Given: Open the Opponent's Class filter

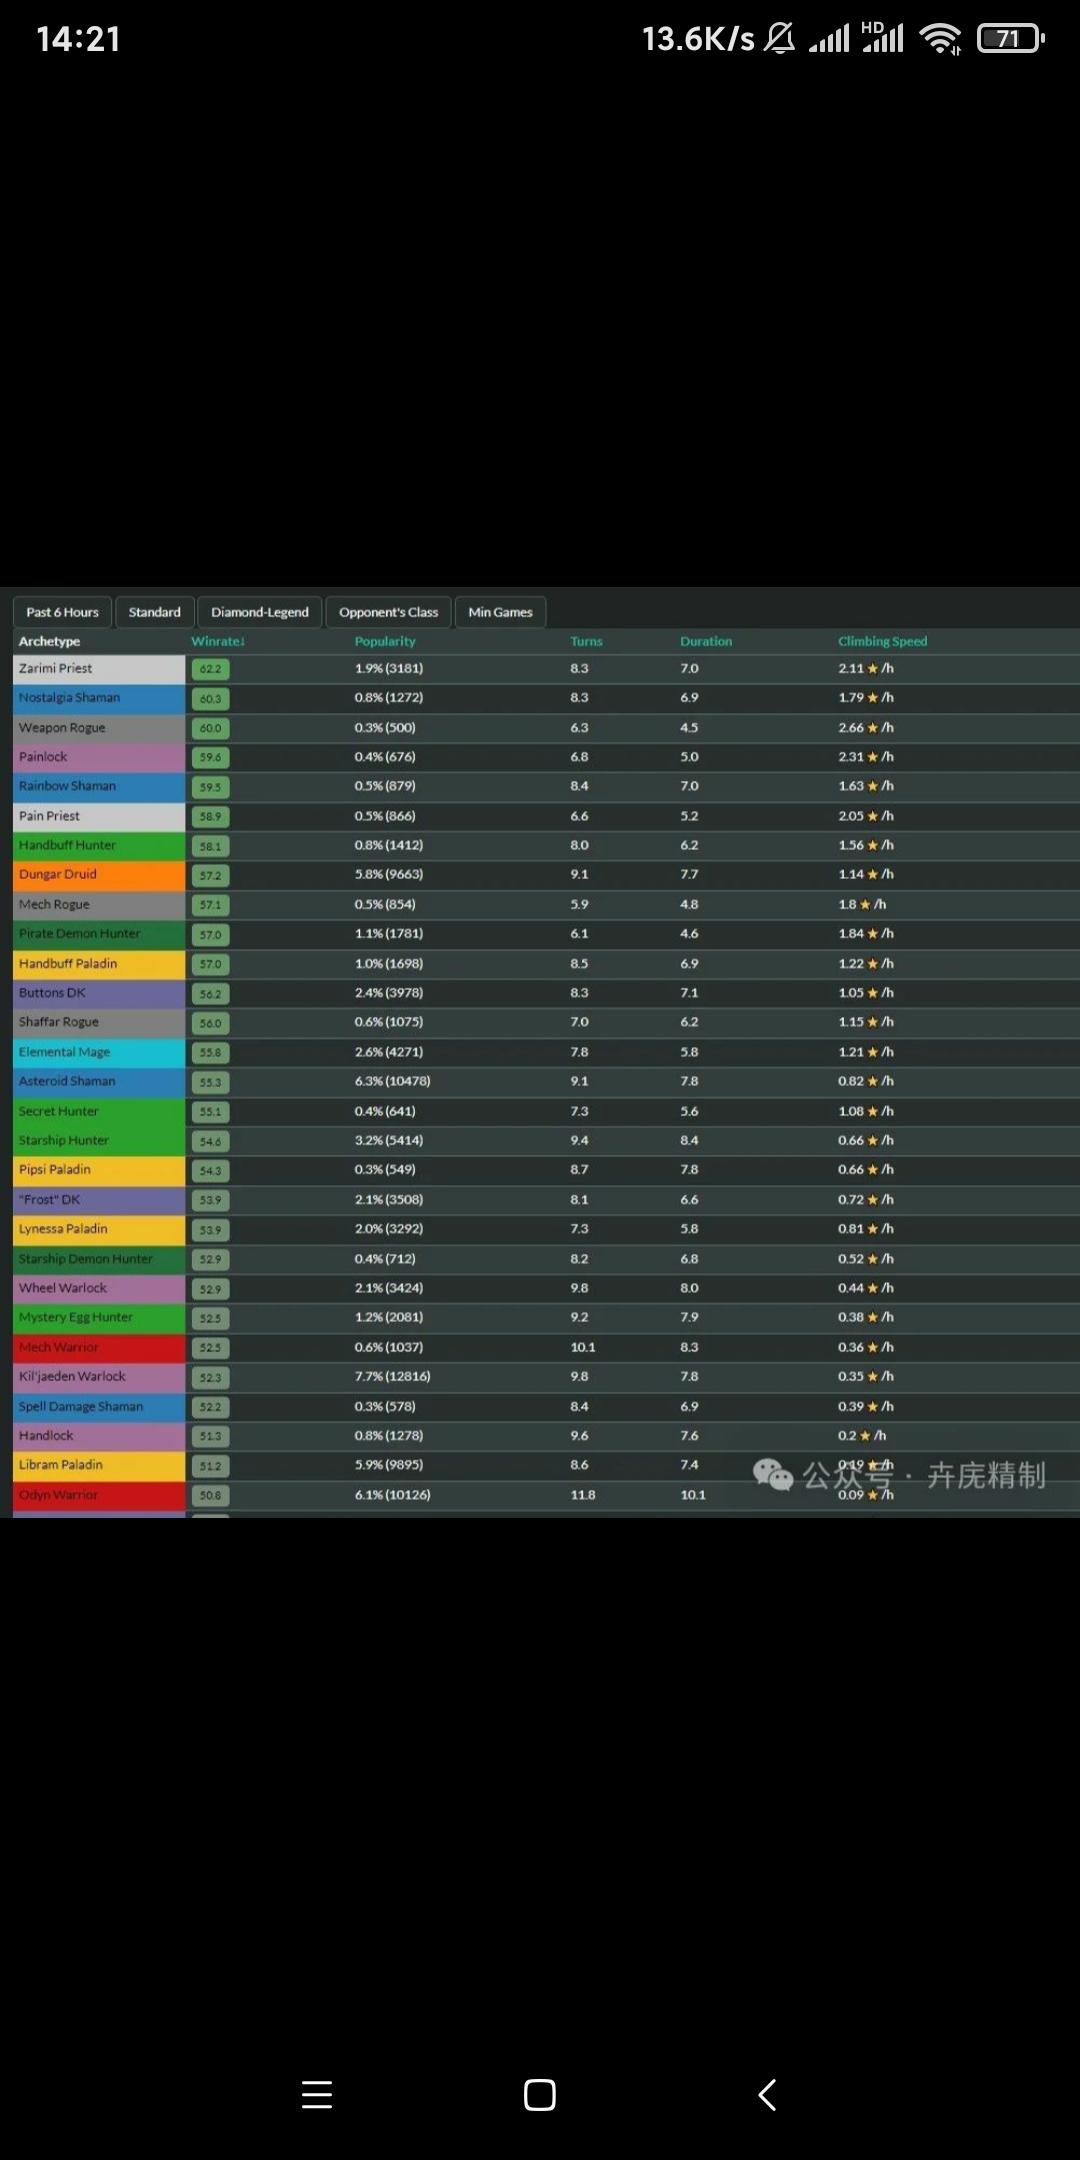Looking at the screenshot, I should pyautogui.click(x=388, y=612).
